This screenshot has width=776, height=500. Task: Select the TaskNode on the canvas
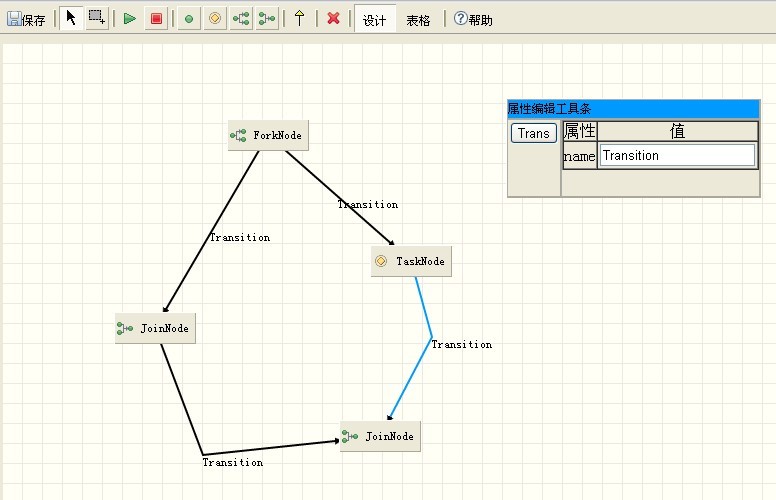411,261
